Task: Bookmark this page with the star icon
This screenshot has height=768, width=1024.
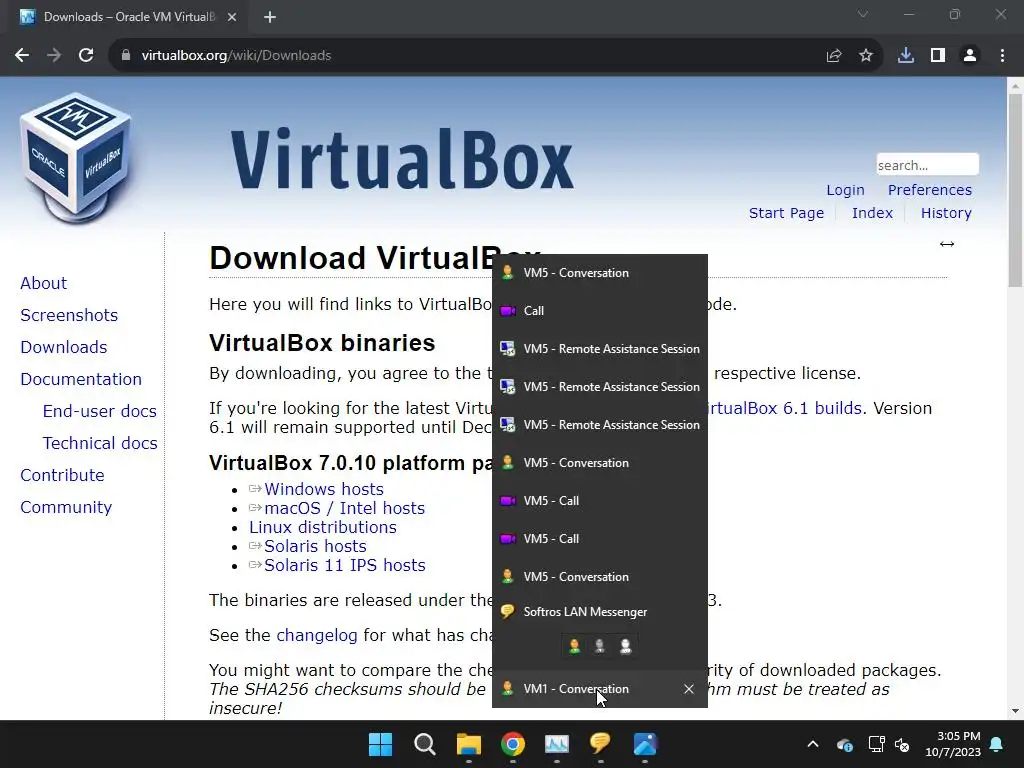Action: [866, 56]
